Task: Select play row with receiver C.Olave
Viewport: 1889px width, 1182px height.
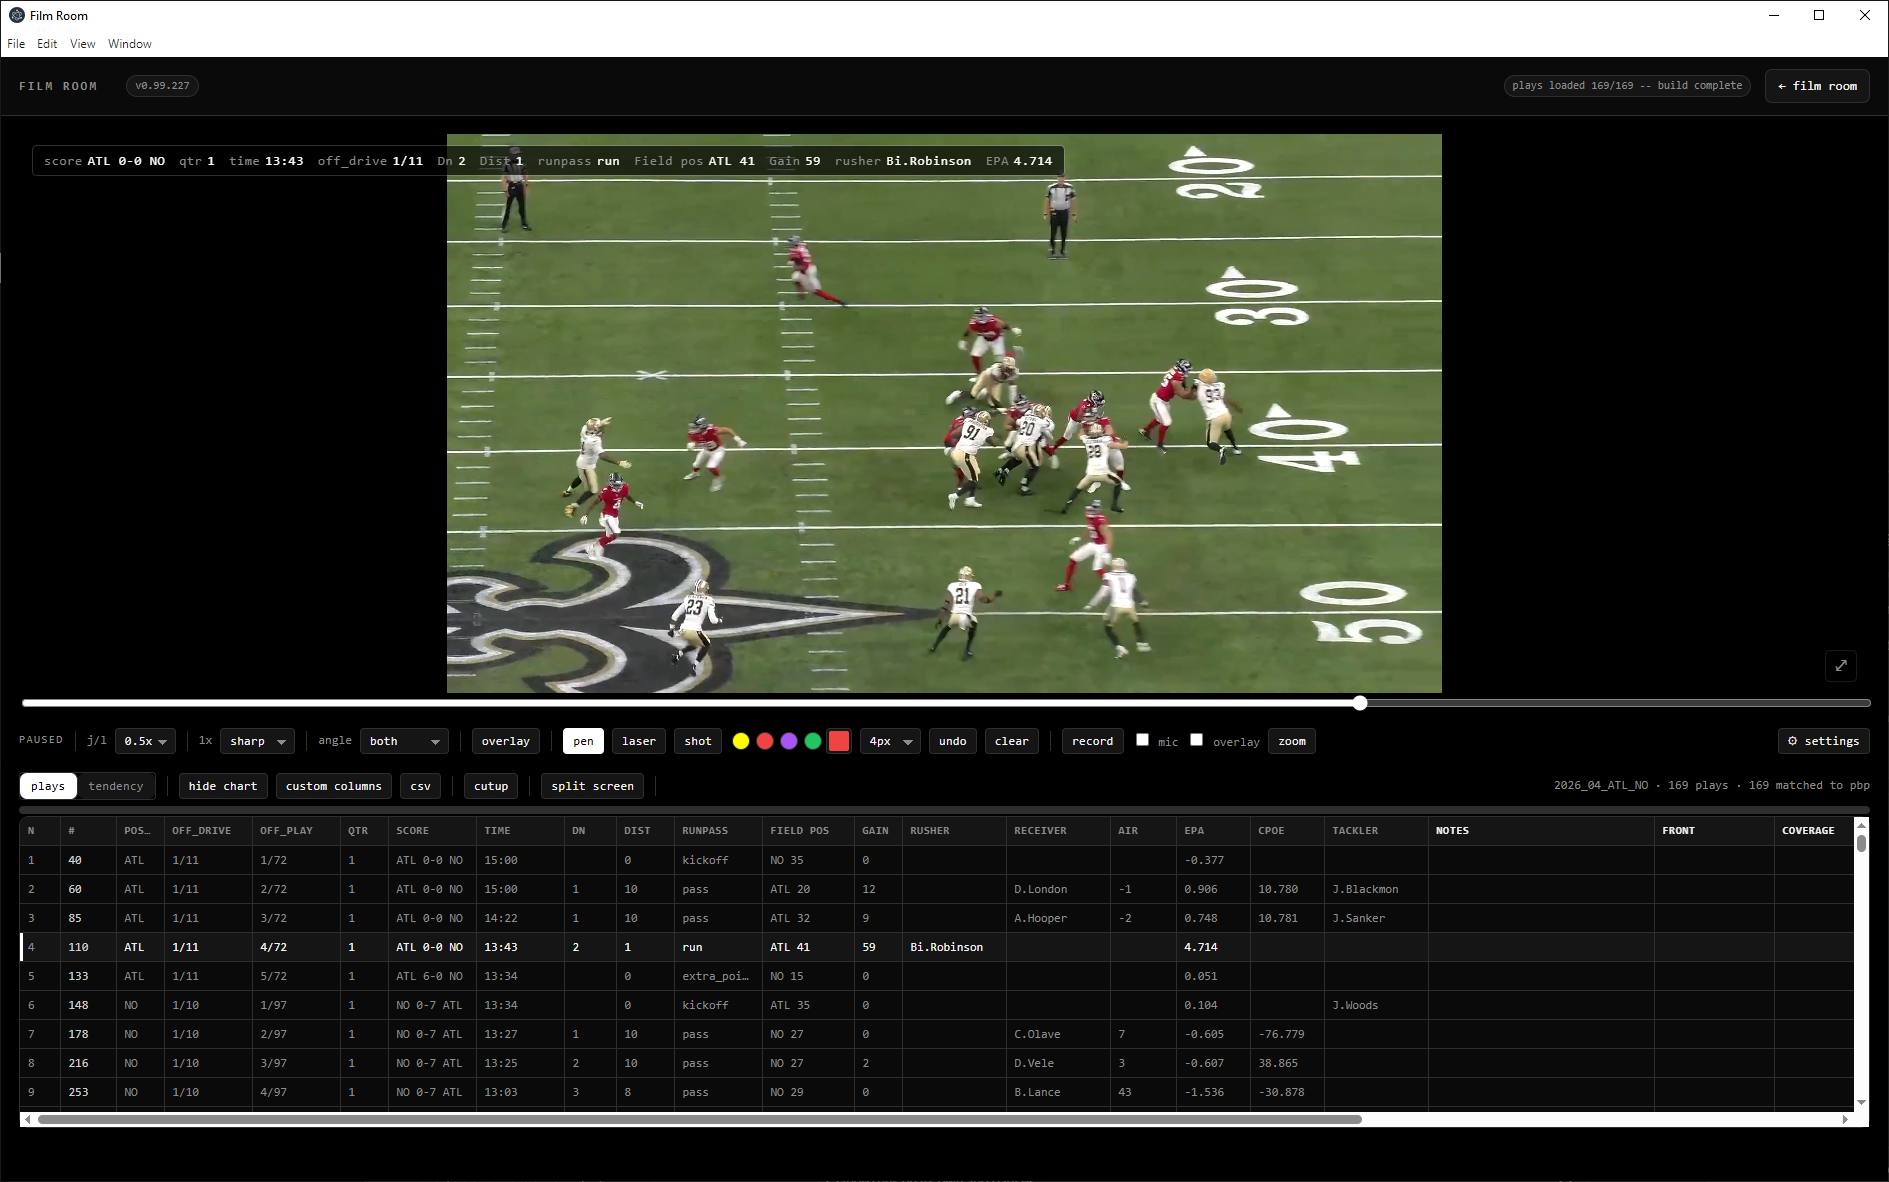Action: [937, 1034]
